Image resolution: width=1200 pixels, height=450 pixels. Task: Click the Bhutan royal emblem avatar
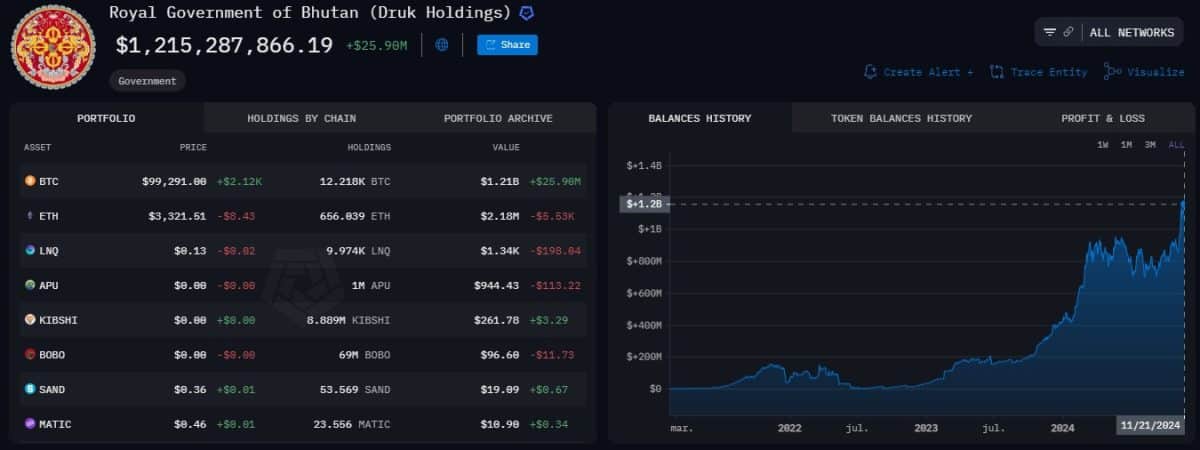pyautogui.click(x=54, y=46)
